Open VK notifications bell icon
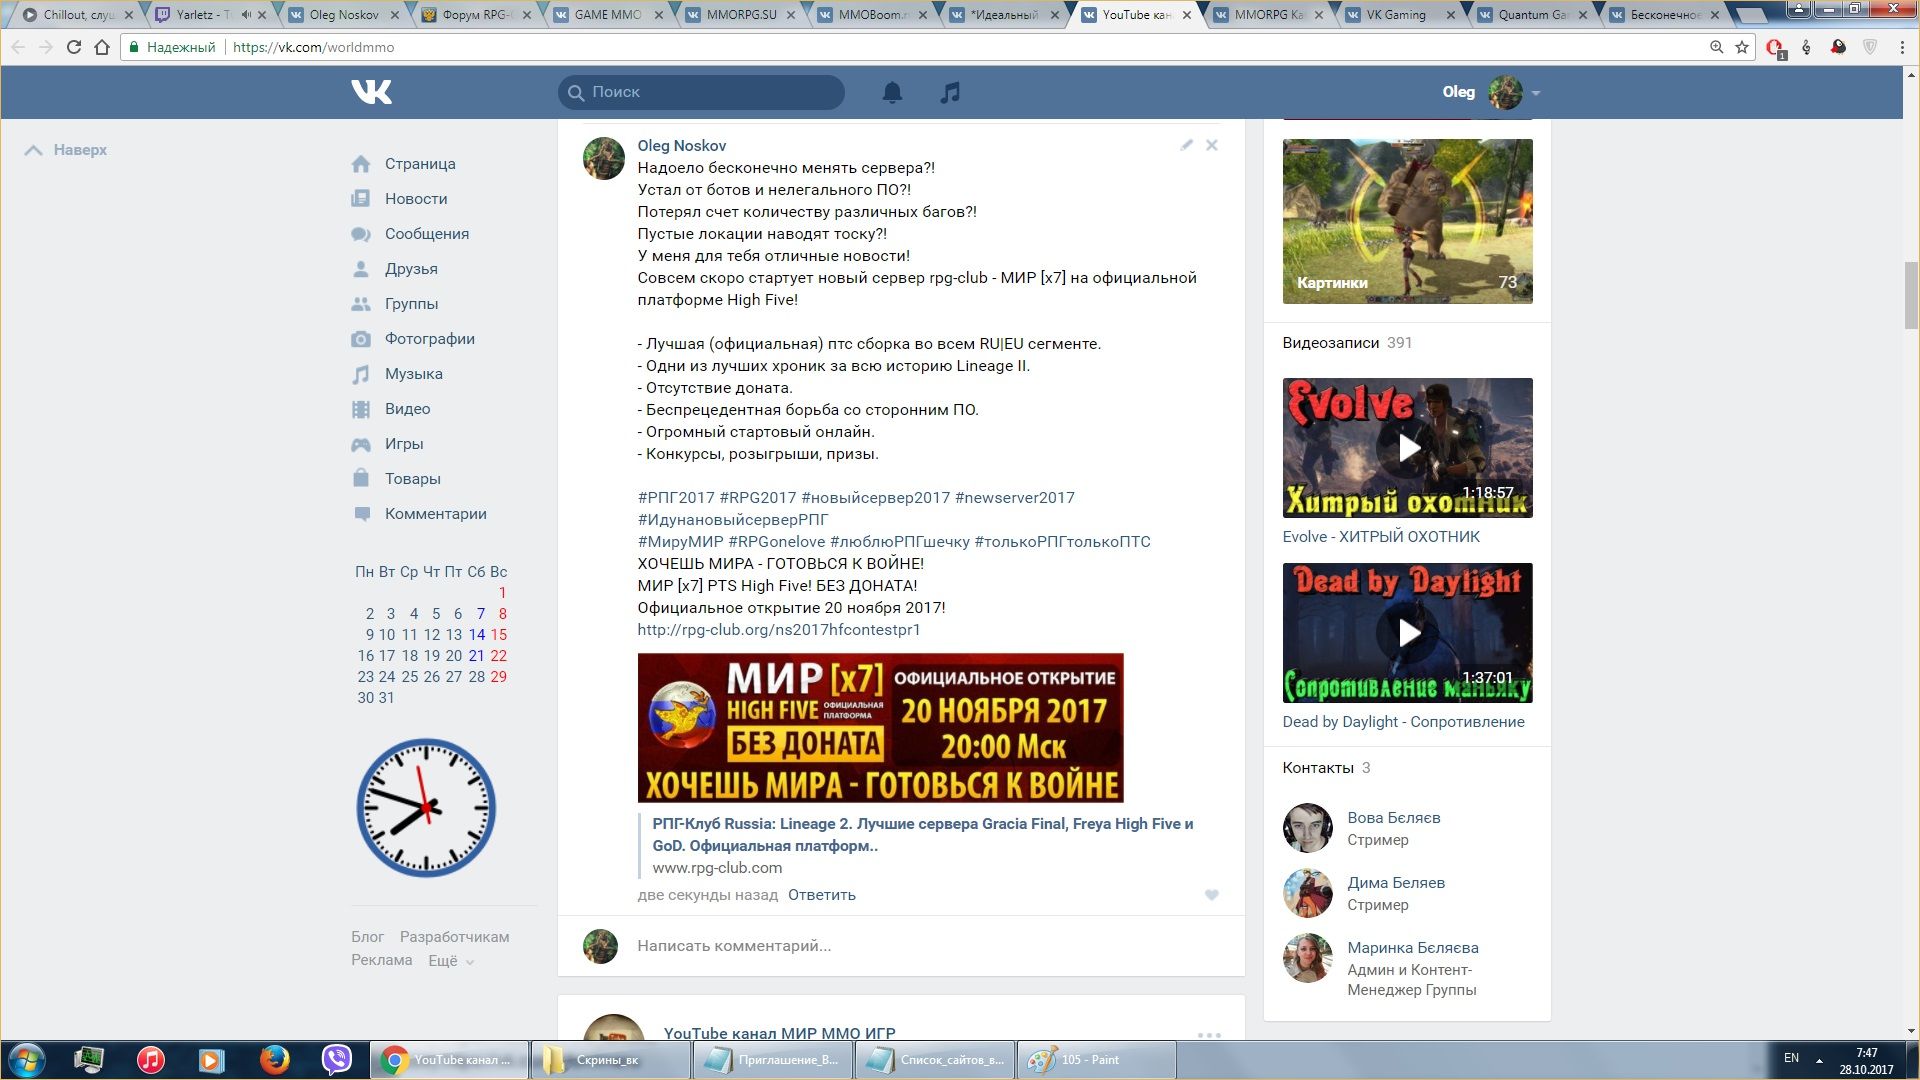 pyautogui.click(x=892, y=92)
